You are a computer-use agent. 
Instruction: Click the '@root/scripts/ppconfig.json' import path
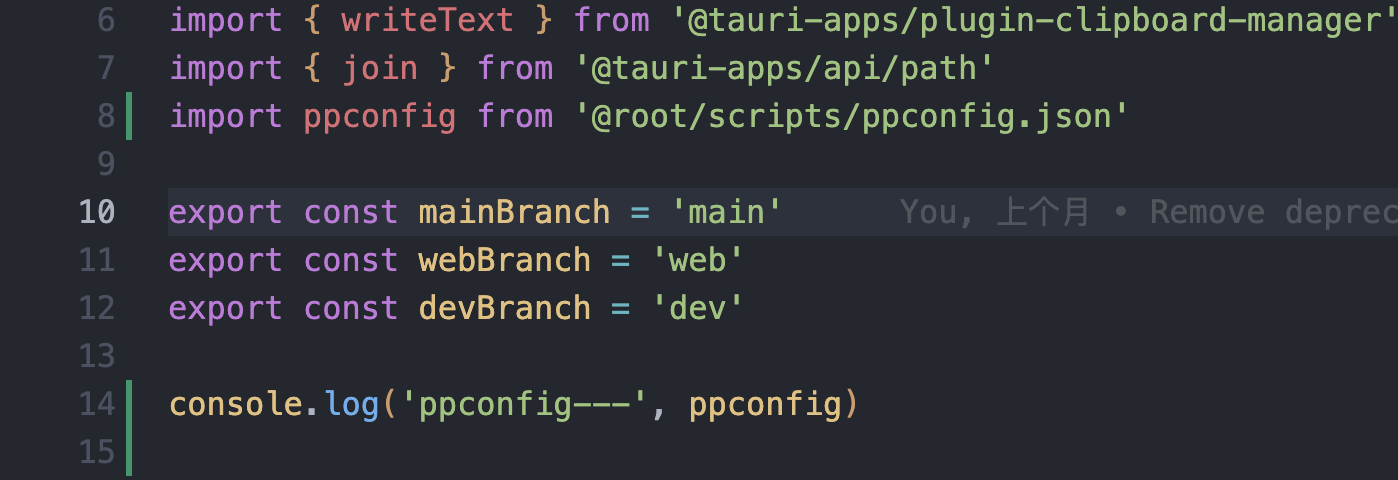coord(851,116)
